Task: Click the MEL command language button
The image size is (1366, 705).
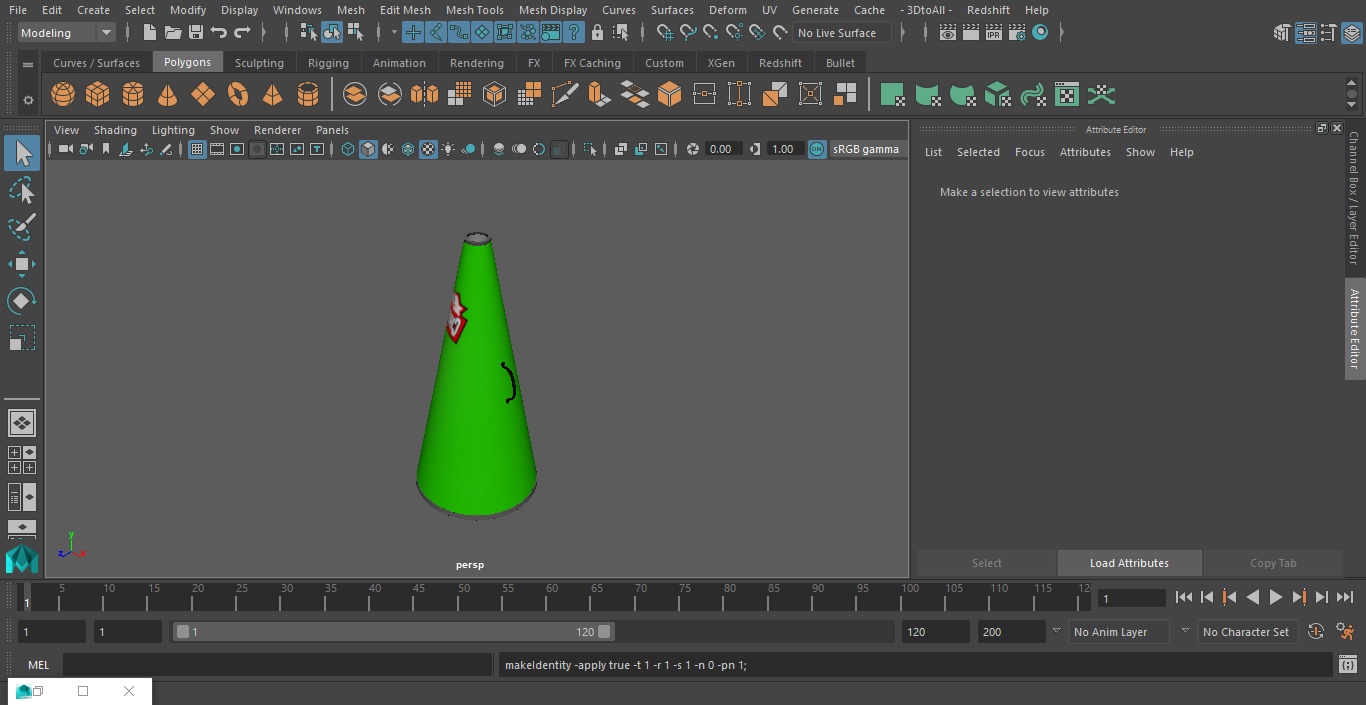Action: [38, 665]
